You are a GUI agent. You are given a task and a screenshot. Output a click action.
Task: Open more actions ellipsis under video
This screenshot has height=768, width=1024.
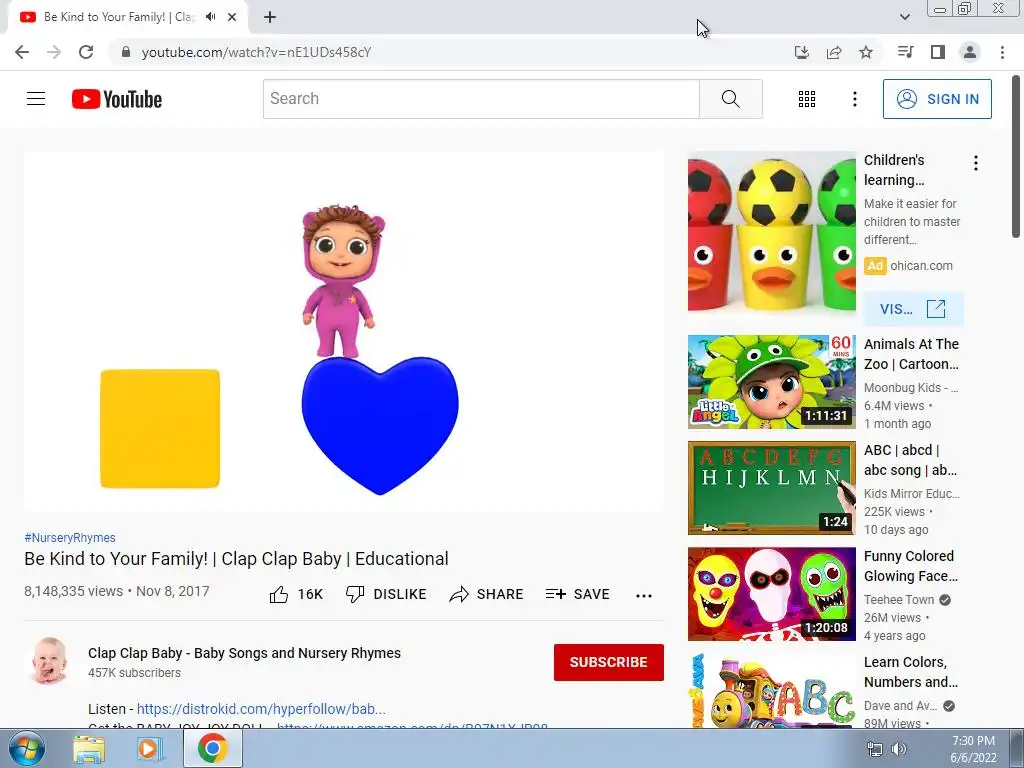(644, 595)
